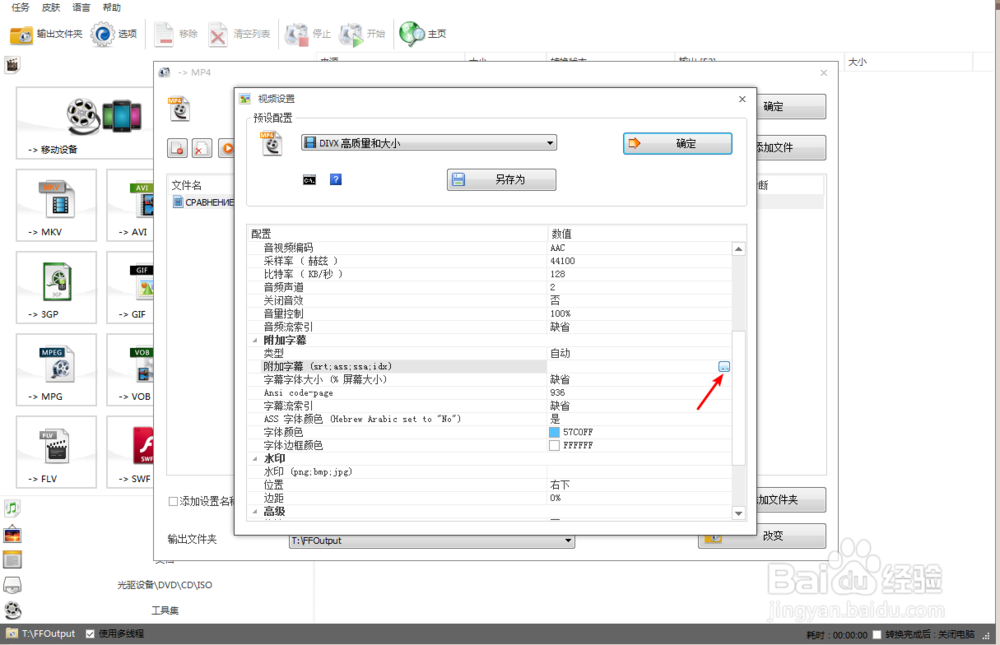Click the 确定 button in video settings

(677, 142)
